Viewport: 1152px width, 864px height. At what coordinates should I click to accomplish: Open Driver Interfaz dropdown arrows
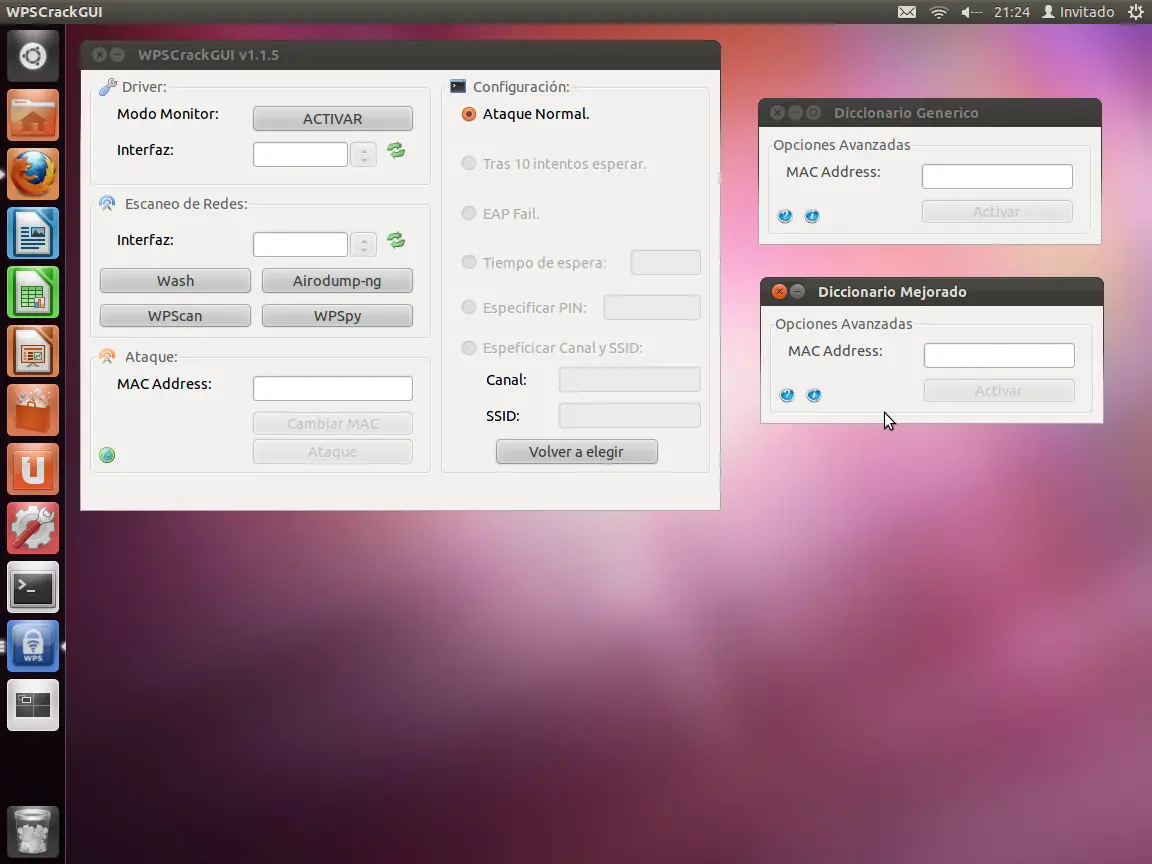364,154
